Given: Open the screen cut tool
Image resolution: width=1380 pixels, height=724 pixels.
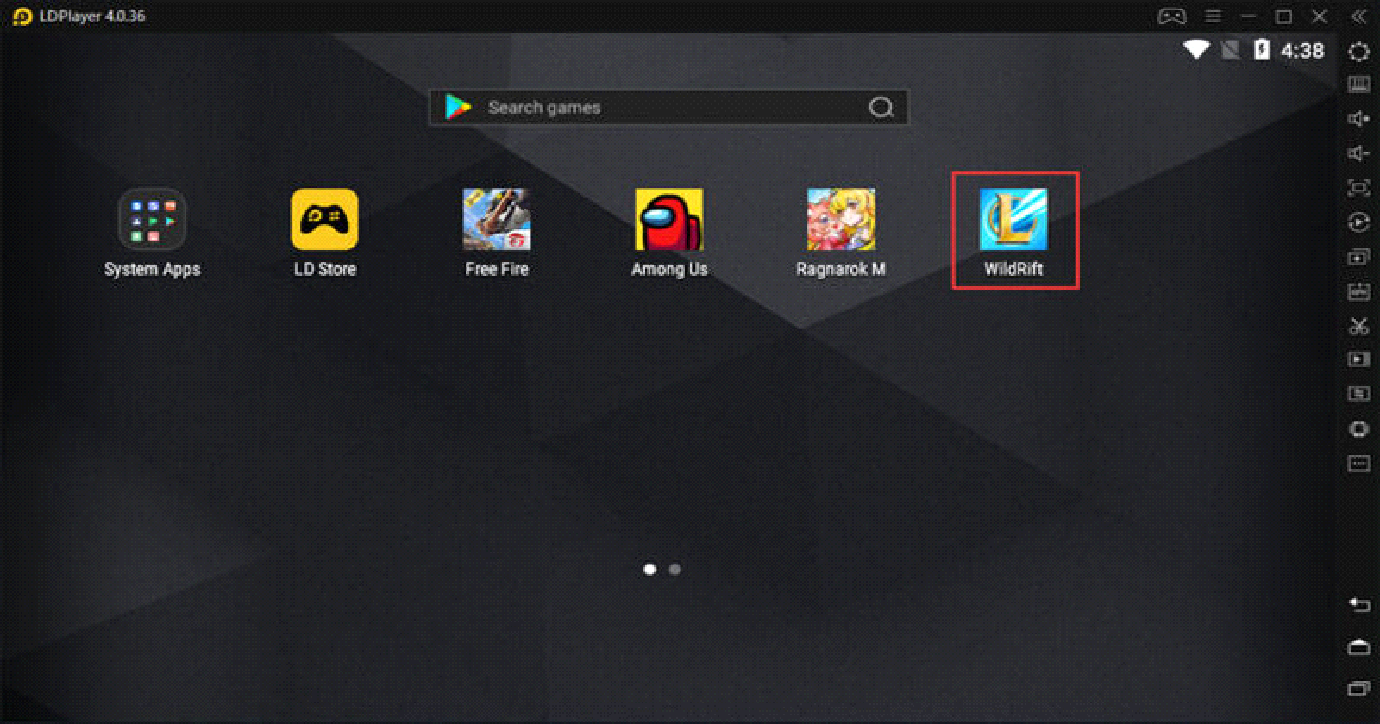Looking at the screenshot, I should 1359,325.
